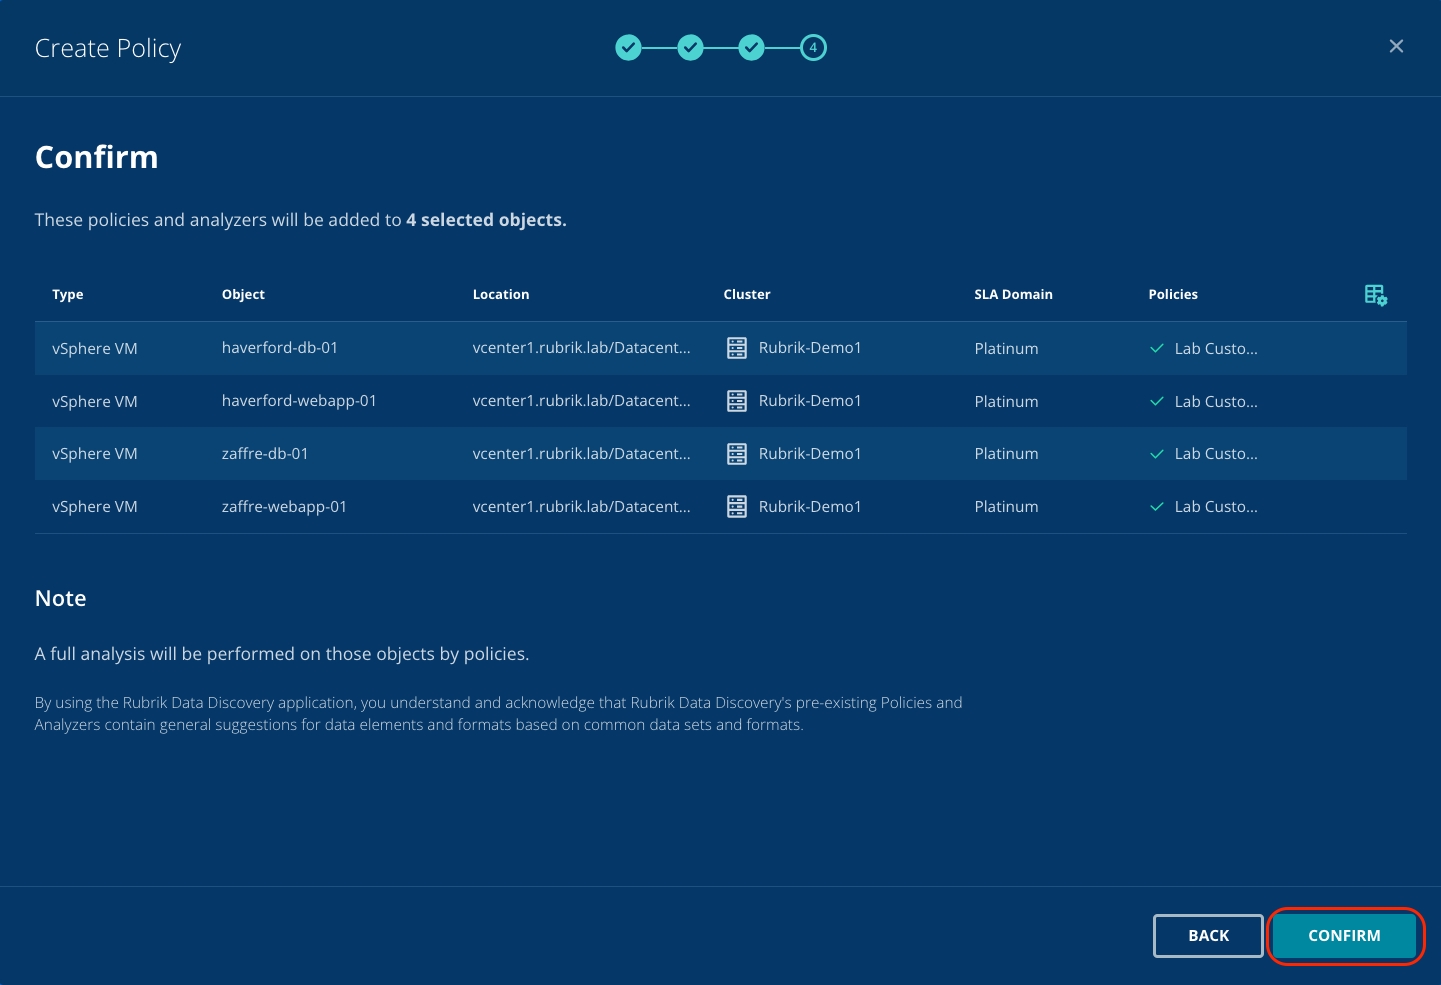Image resolution: width=1441 pixels, height=985 pixels.
Task: Select the zaffre-db-01 object name
Action: (265, 454)
